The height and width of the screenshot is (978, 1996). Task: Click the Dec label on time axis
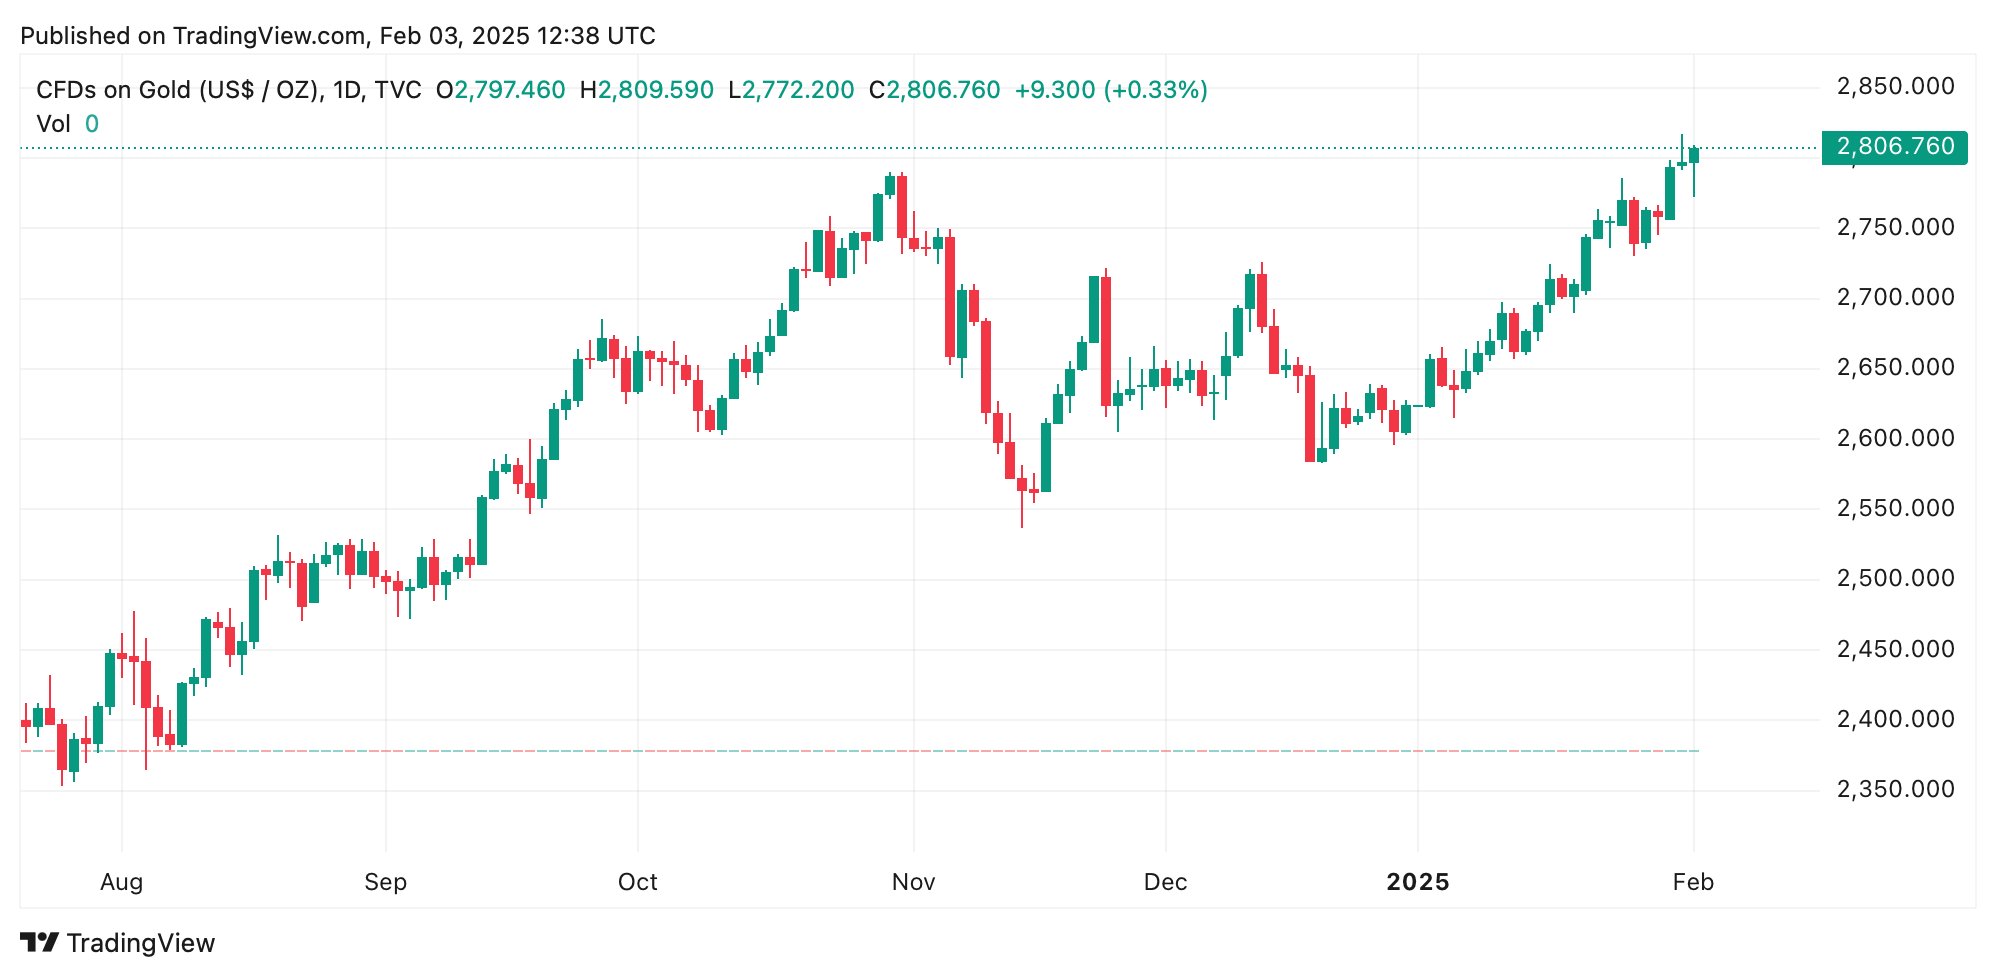coord(1165,882)
